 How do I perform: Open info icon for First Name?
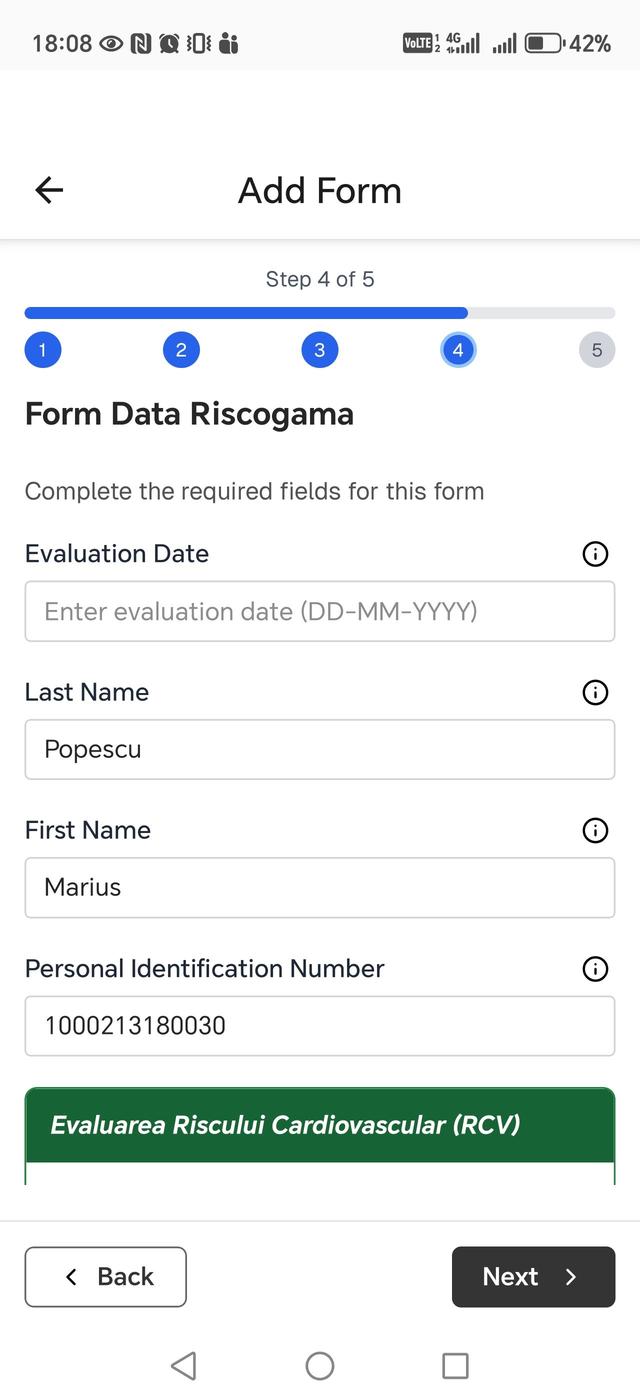point(595,830)
